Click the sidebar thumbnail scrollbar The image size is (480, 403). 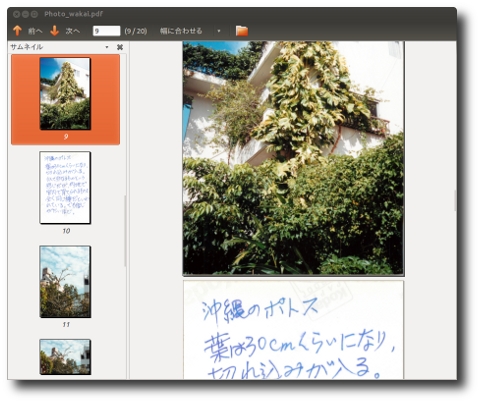point(125,231)
